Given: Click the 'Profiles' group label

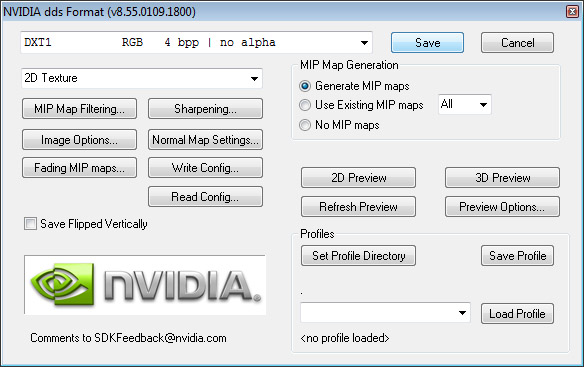Looking at the screenshot, I should pyautogui.click(x=317, y=234).
